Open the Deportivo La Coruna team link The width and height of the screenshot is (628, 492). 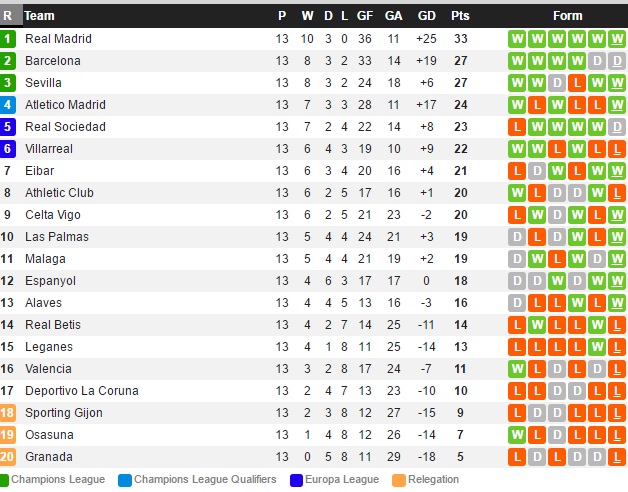pyautogui.click(x=82, y=391)
